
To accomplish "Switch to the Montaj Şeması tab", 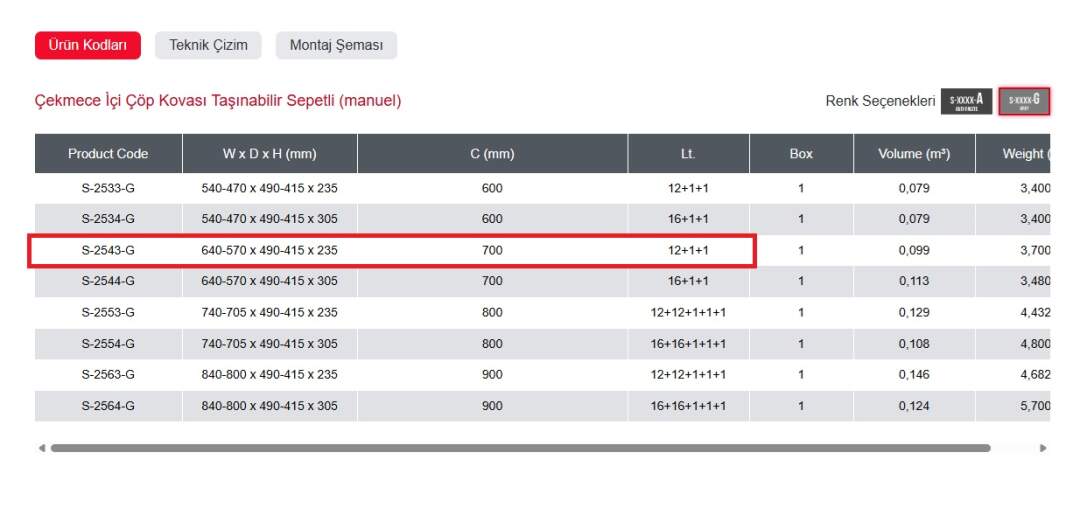I will point(336,45).
